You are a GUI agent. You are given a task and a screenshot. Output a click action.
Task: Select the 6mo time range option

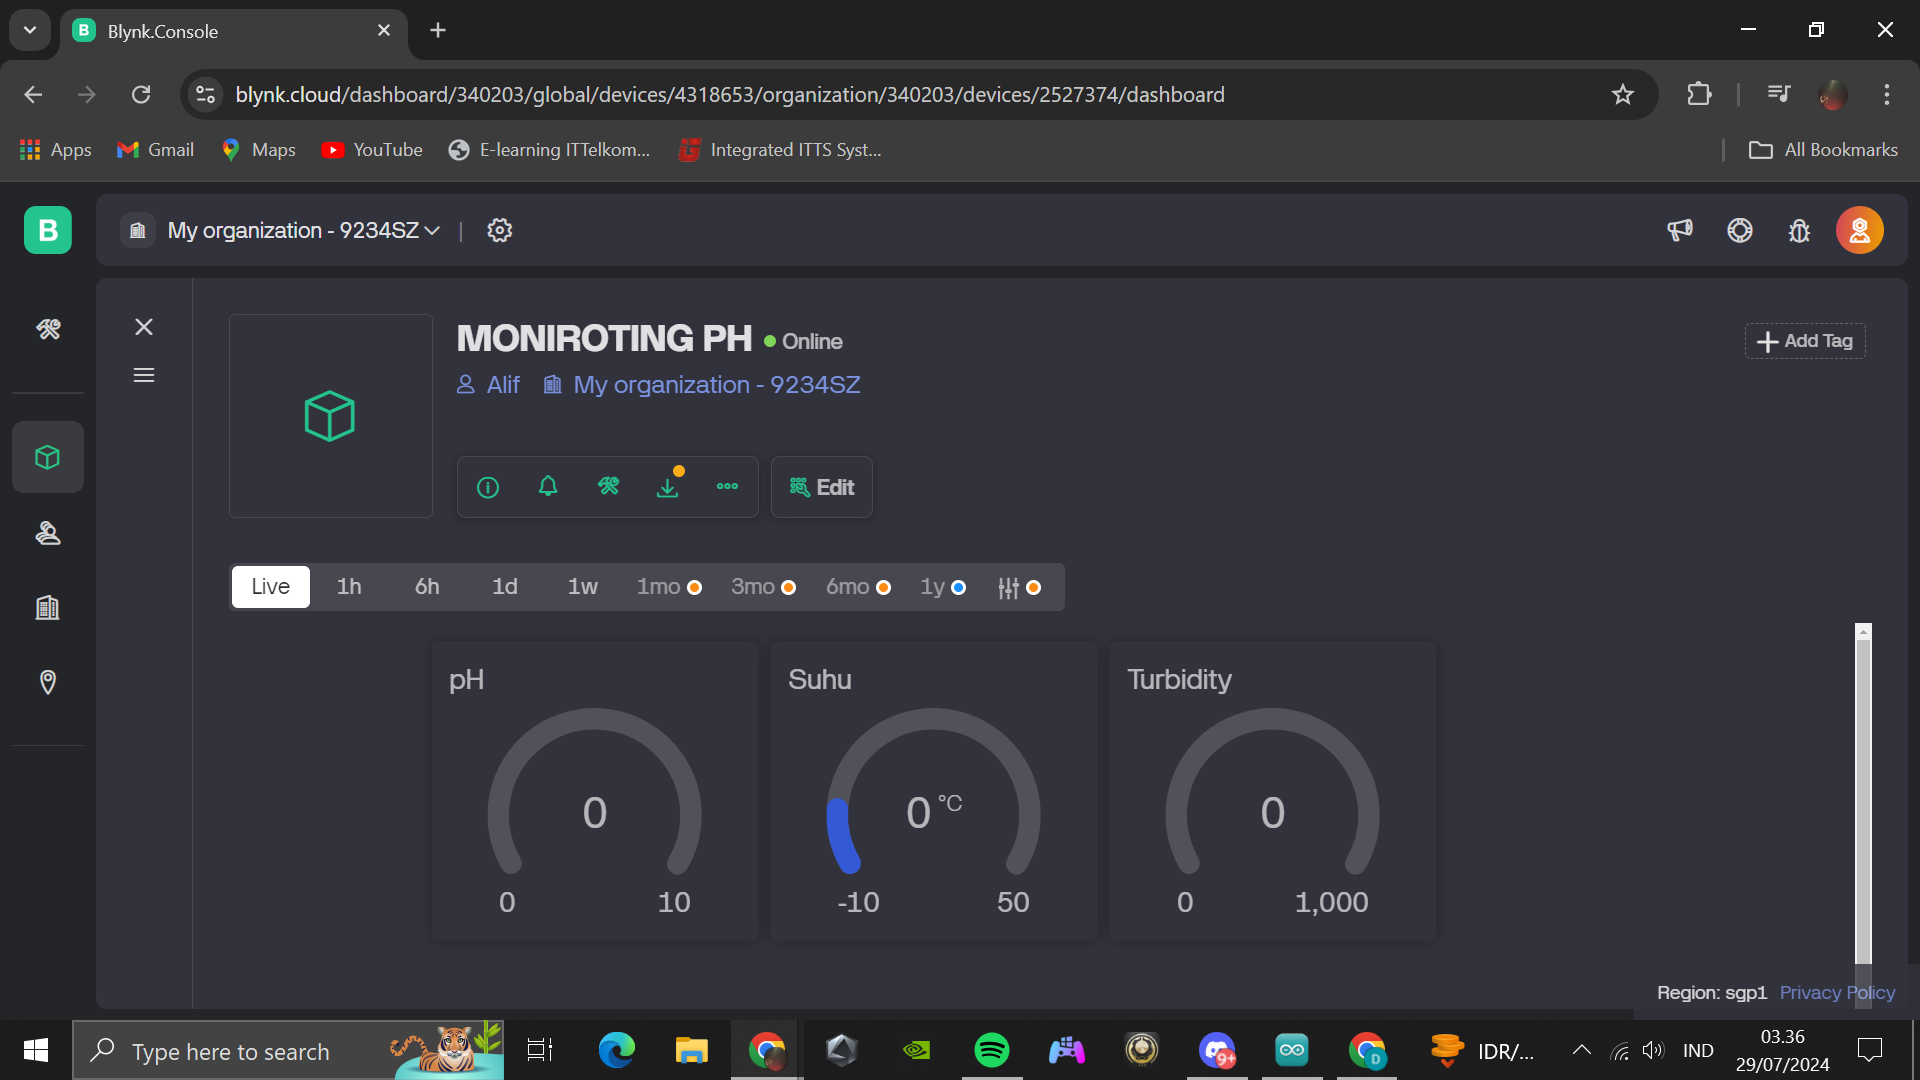[847, 587]
